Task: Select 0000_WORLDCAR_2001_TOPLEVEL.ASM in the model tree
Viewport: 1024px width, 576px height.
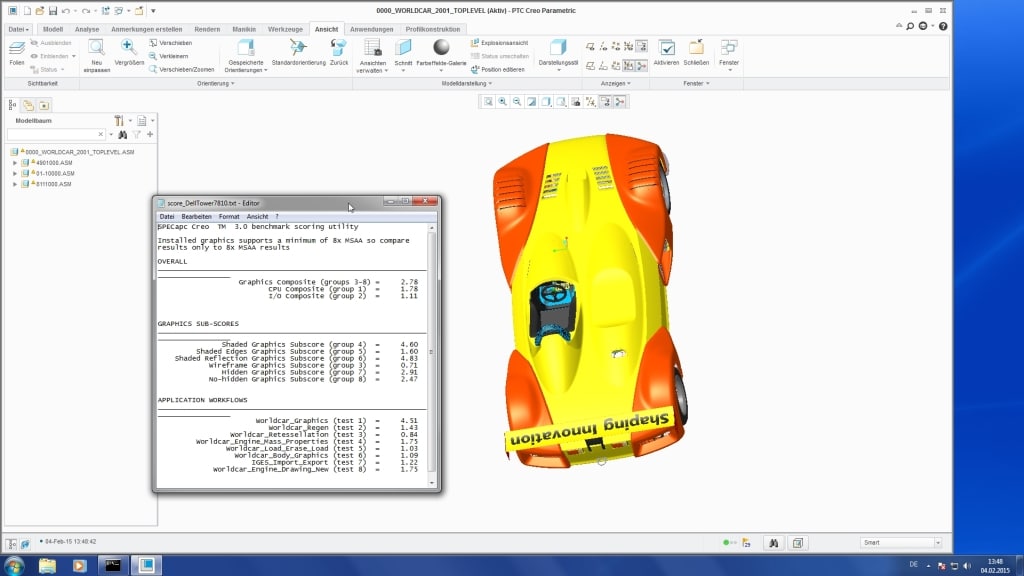Action: pyautogui.click(x=80, y=152)
